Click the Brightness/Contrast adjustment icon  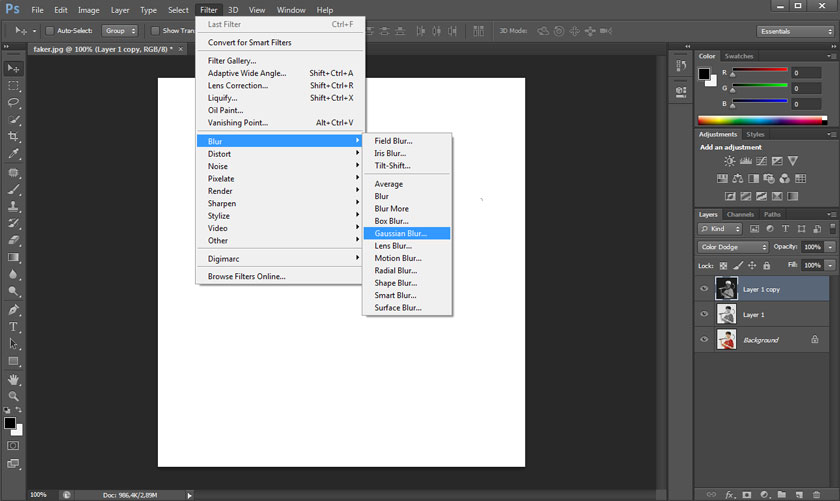pyautogui.click(x=730, y=161)
